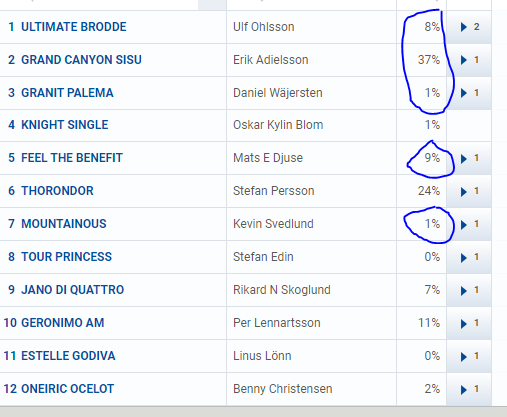Image resolution: width=507 pixels, height=417 pixels.
Task: Select driver name Benny Christensen
Action: pyautogui.click(x=282, y=389)
